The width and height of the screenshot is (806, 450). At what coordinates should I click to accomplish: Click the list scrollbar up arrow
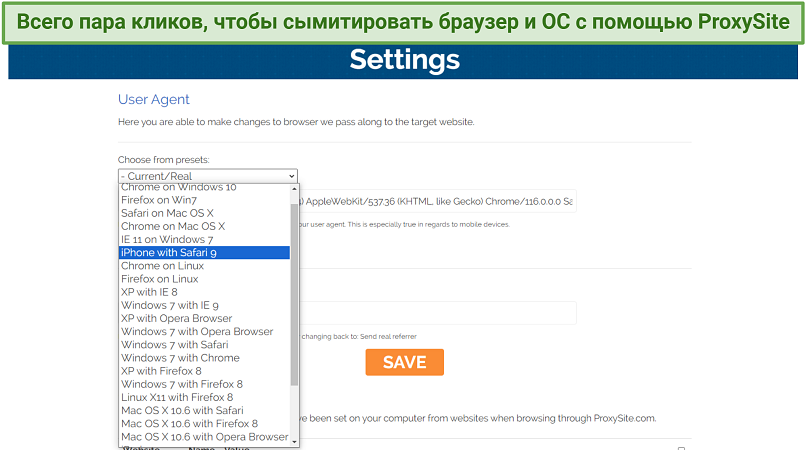point(295,189)
